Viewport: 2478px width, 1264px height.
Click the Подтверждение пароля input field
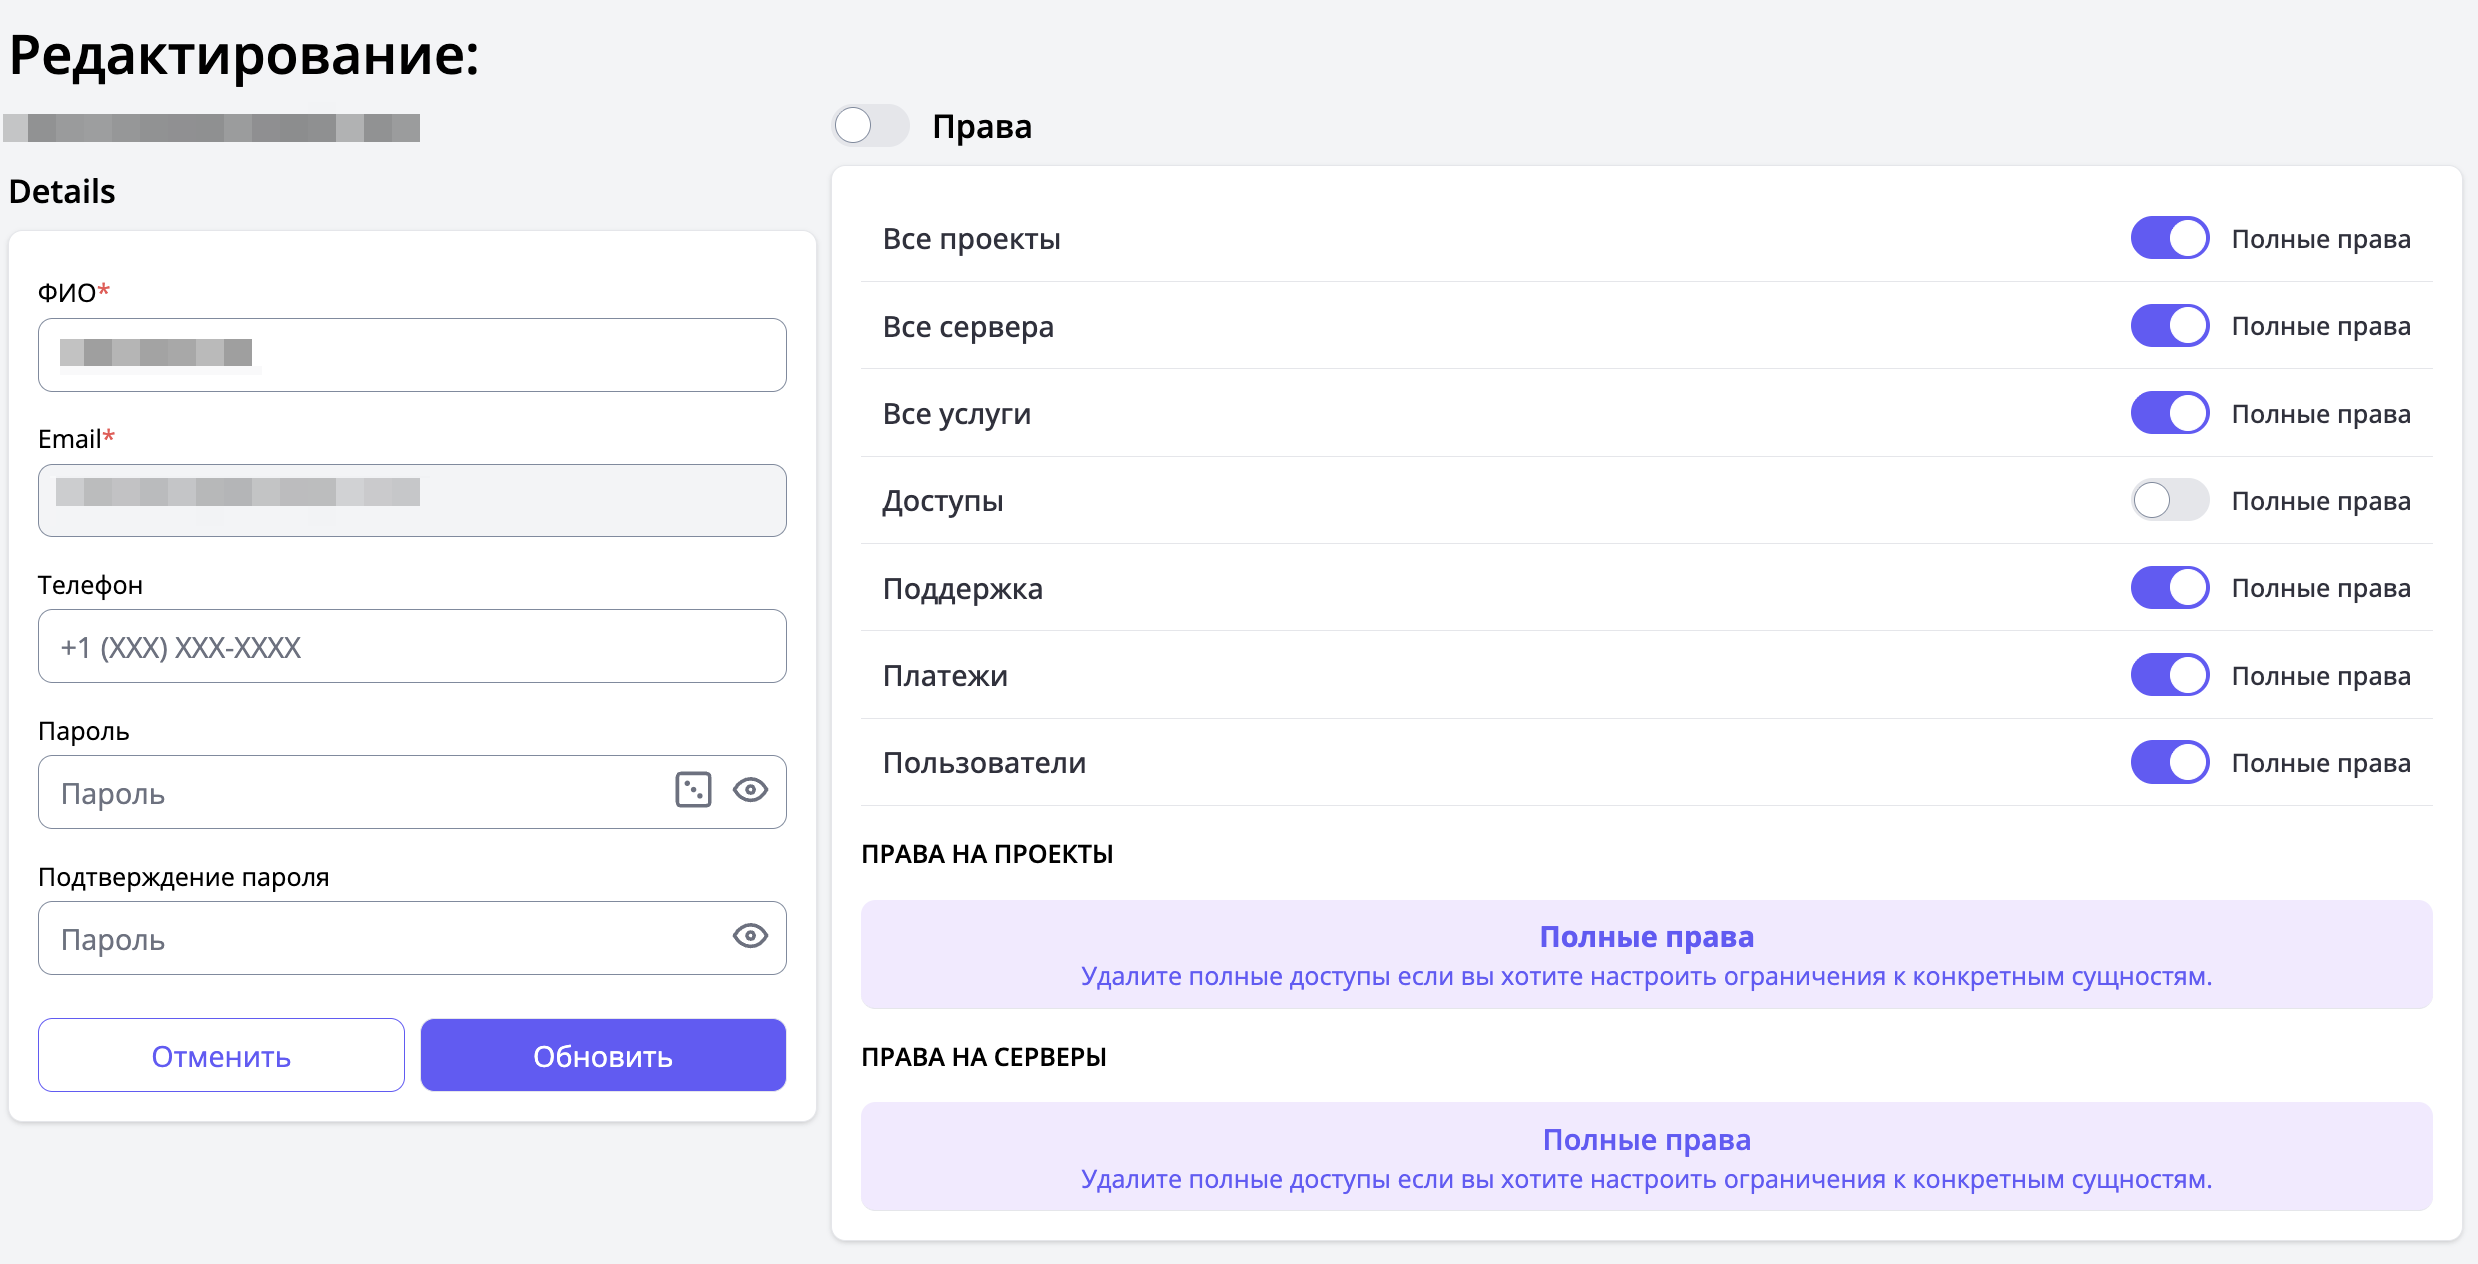(380, 939)
